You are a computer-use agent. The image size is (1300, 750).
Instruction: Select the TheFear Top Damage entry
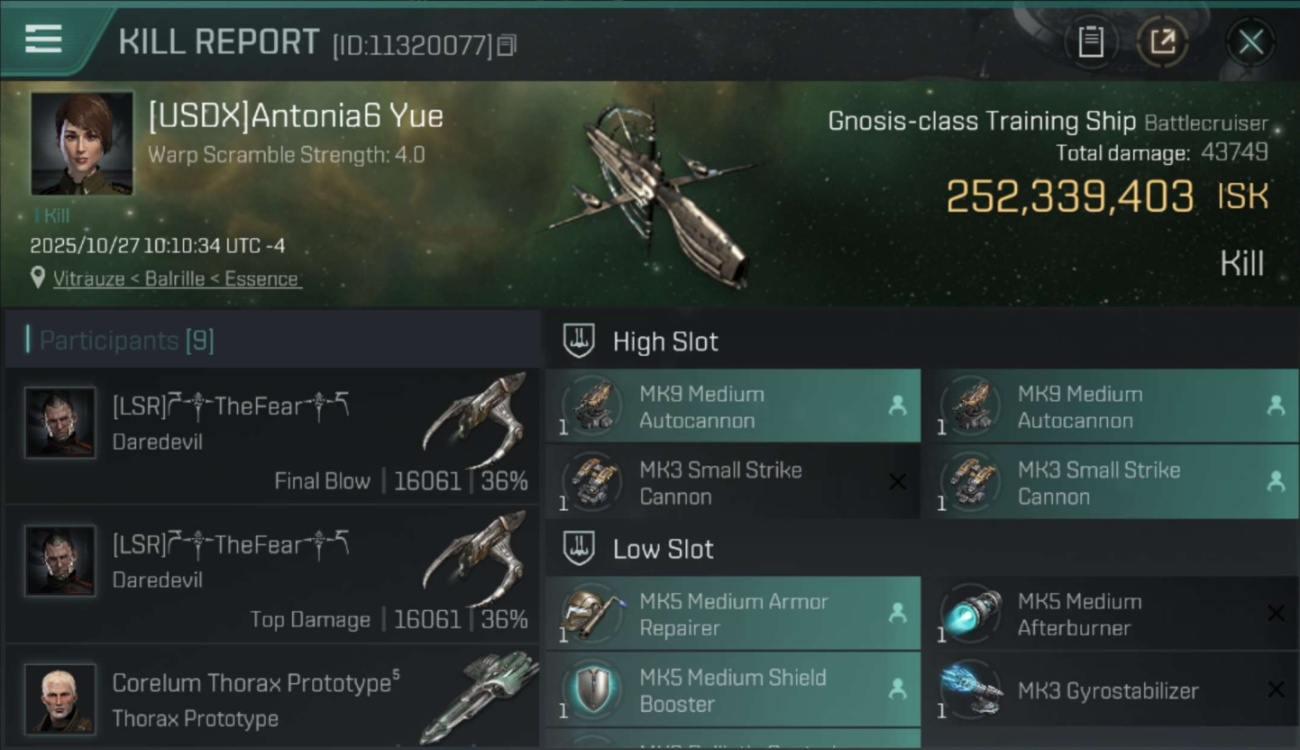pyautogui.click(x=272, y=574)
